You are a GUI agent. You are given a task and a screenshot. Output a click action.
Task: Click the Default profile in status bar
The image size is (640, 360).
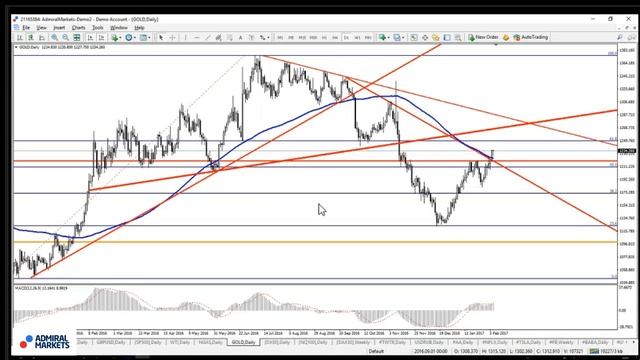tap(376, 351)
